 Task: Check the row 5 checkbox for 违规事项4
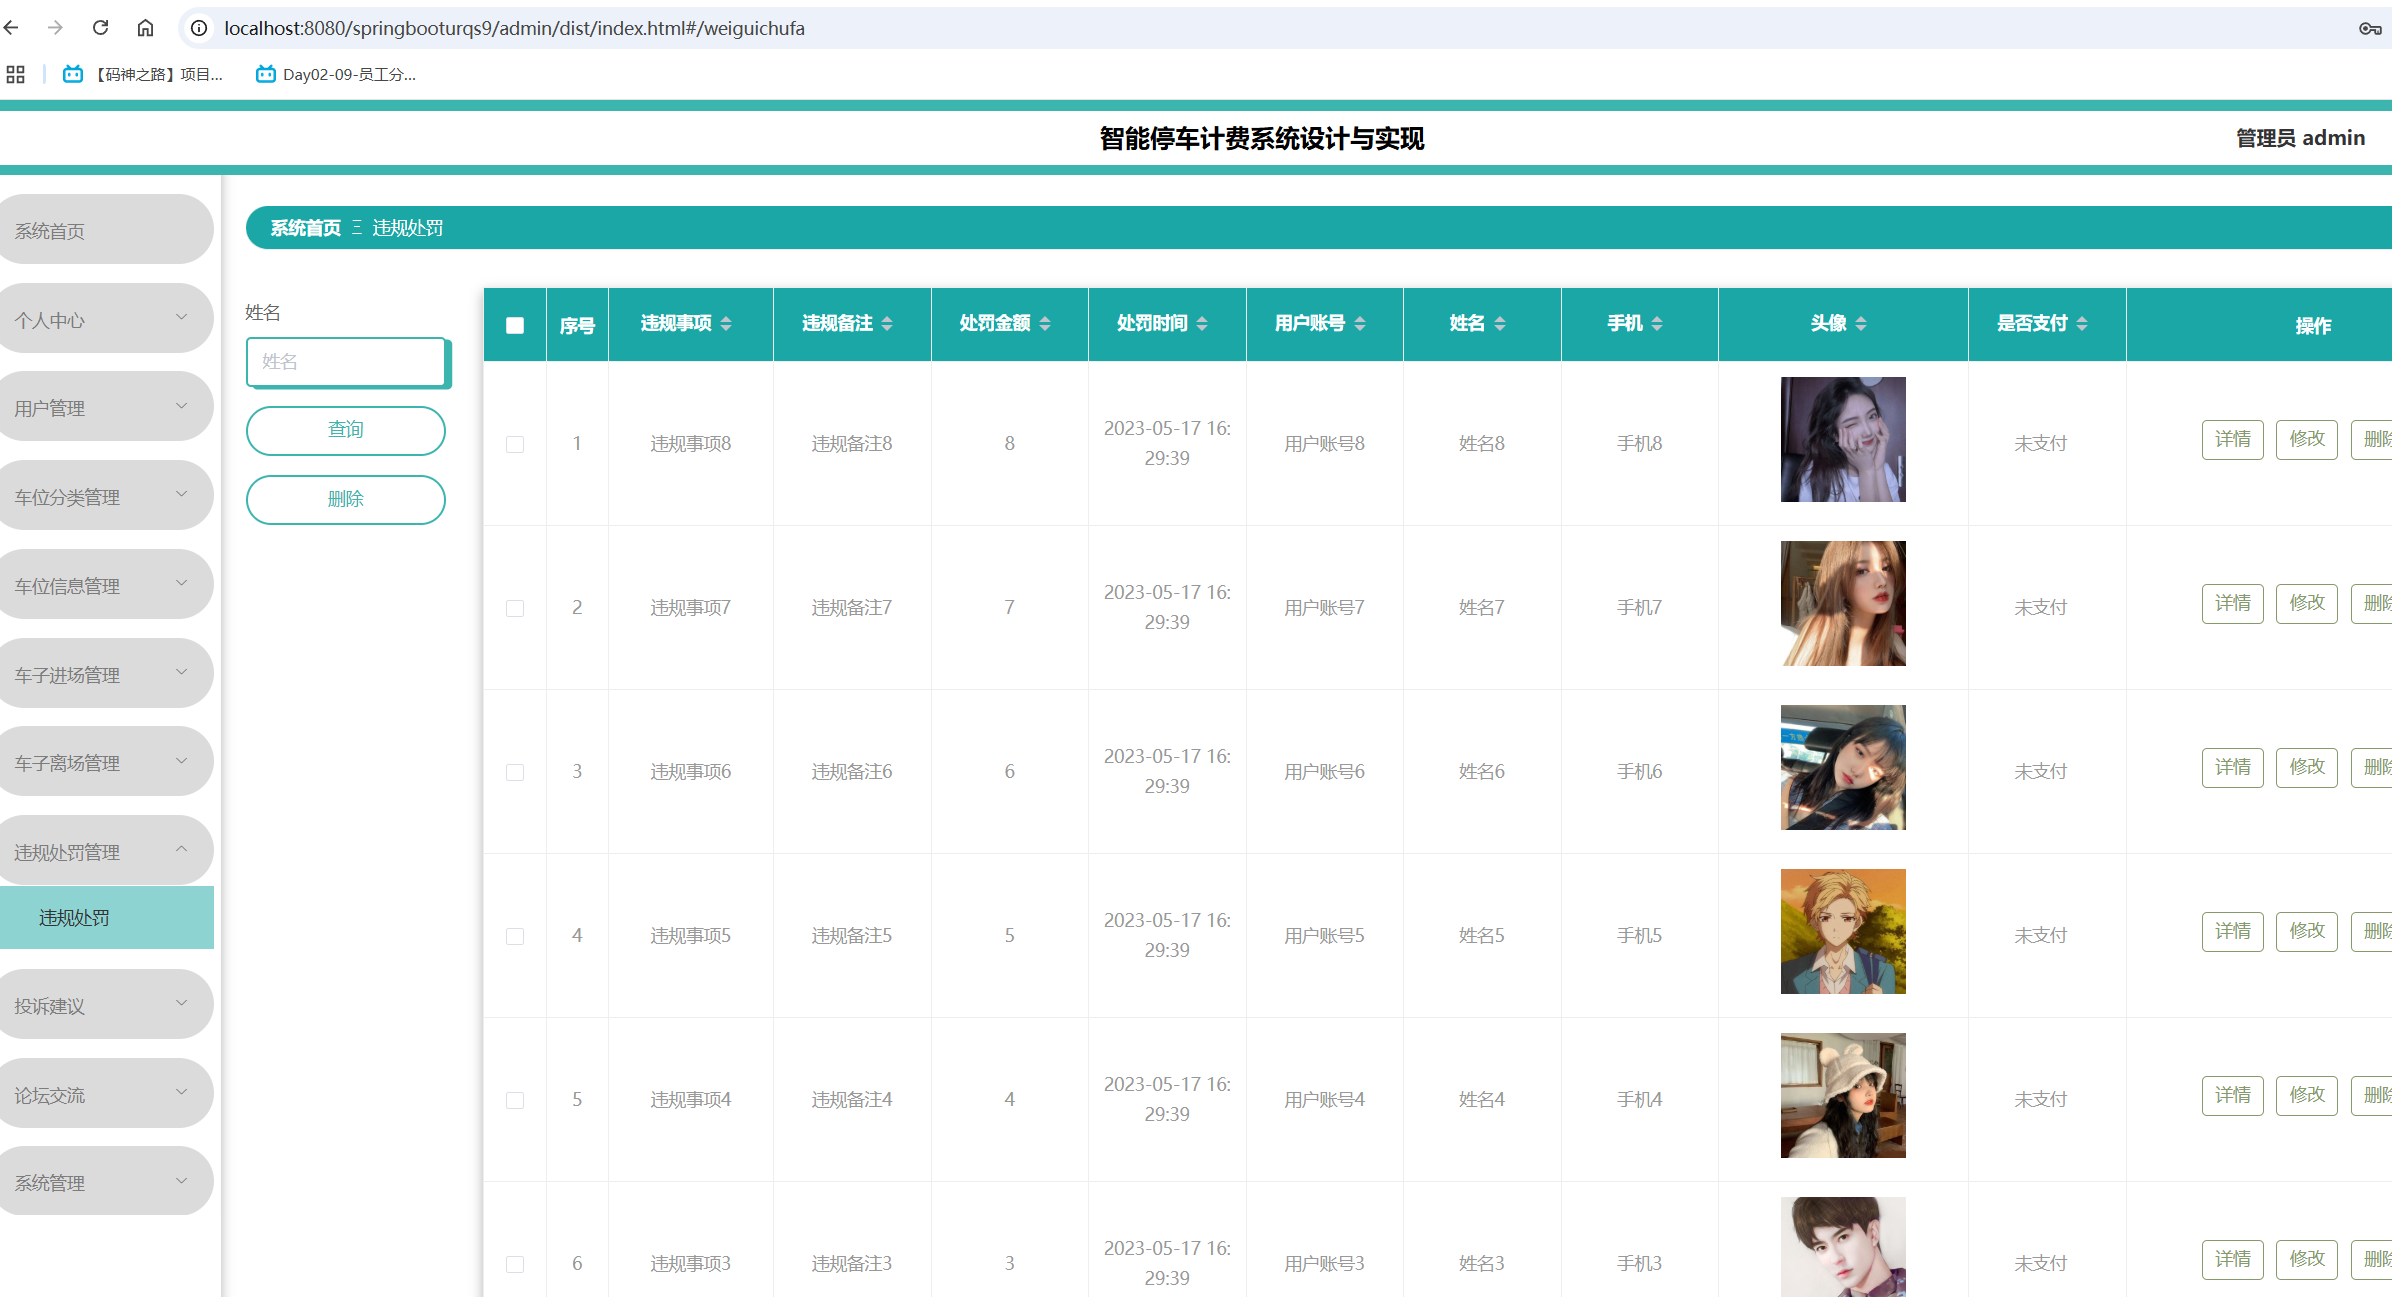(x=515, y=1100)
